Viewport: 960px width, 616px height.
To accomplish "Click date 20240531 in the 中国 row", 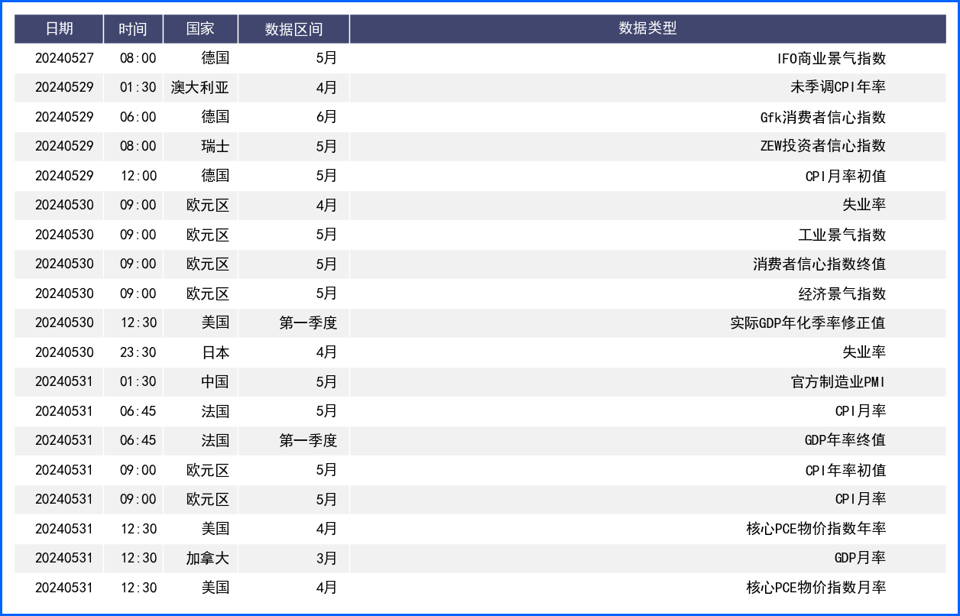I will (64, 381).
